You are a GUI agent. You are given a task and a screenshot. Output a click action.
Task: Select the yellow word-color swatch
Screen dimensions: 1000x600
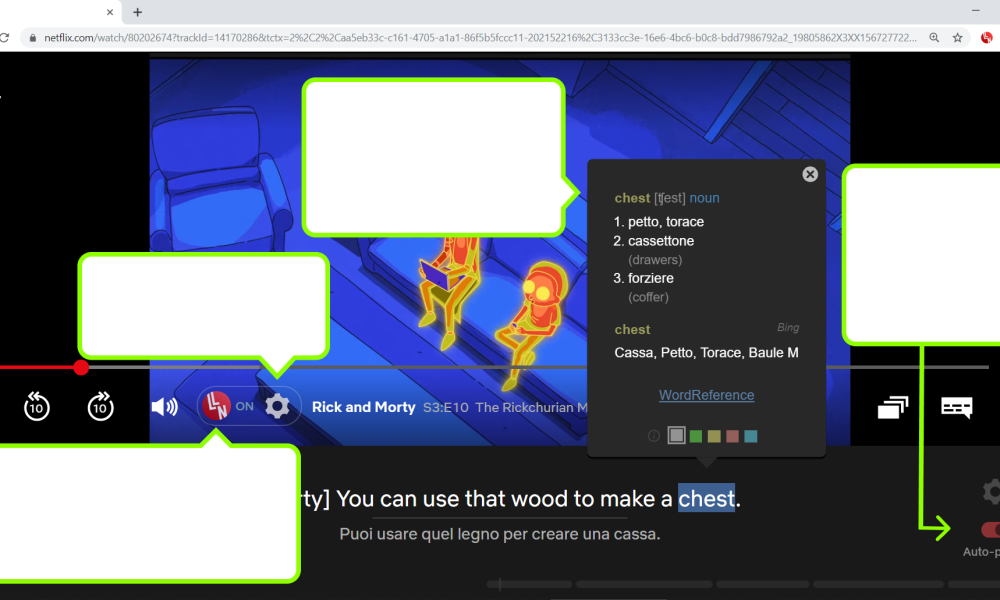click(x=714, y=436)
